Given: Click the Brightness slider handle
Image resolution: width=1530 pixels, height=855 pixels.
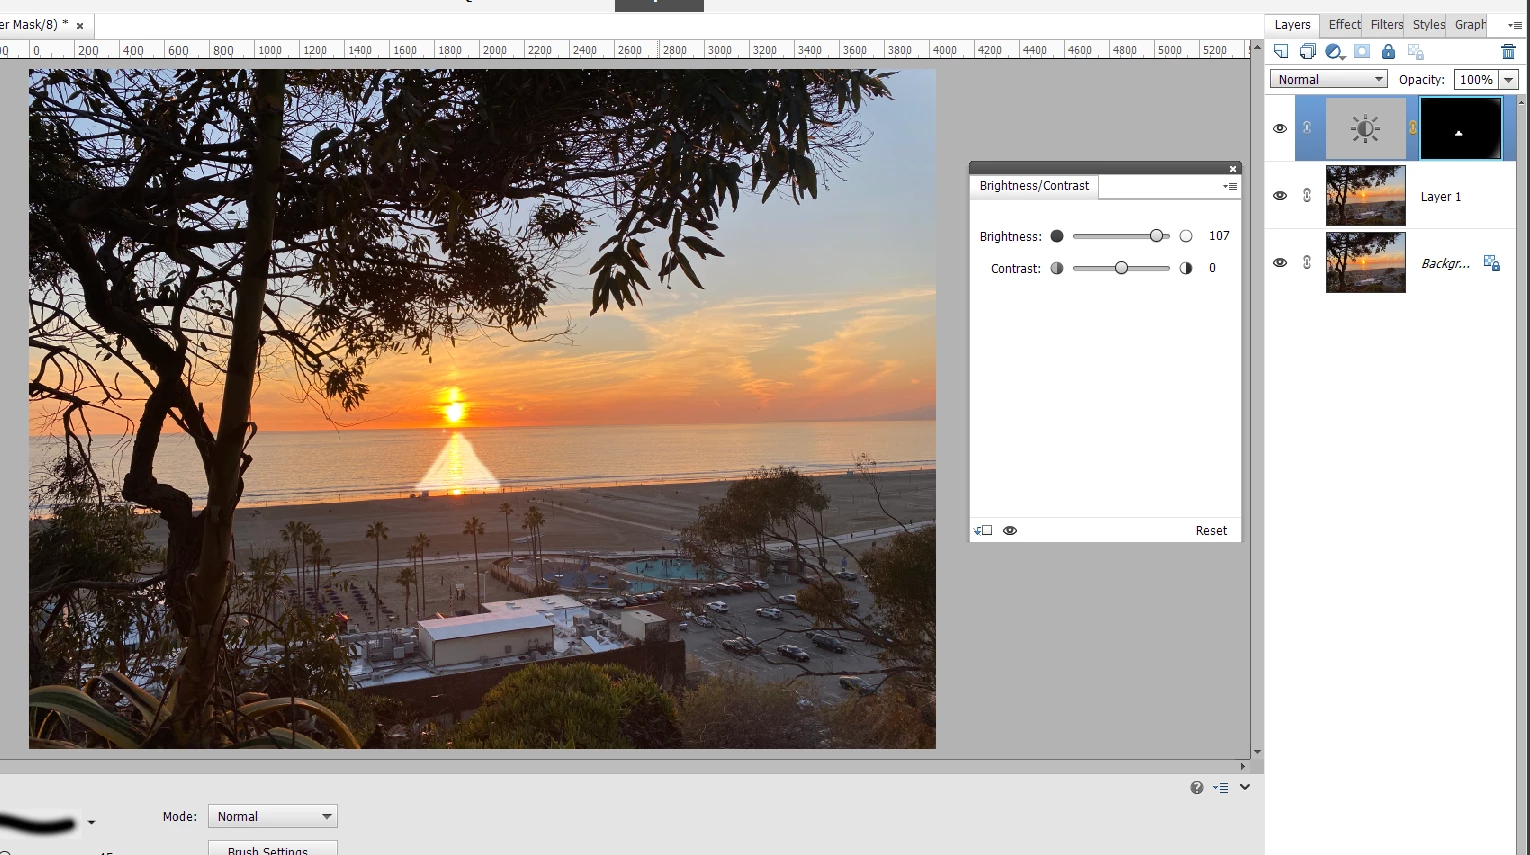Looking at the screenshot, I should click(x=1157, y=236).
